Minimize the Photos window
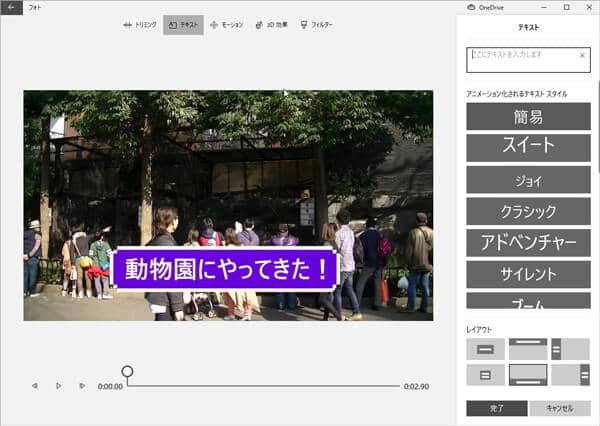This screenshot has width=600, height=426. coord(544,7)
